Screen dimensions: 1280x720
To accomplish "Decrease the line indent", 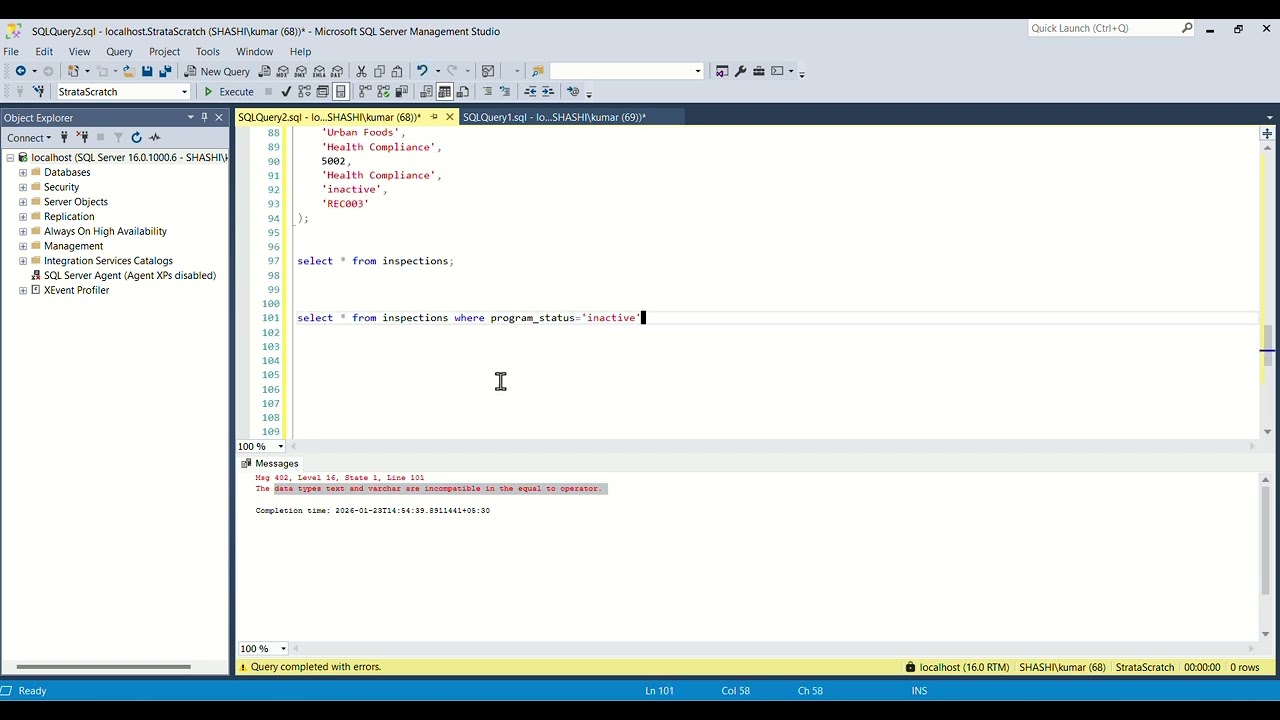I will tap(530, 91).
